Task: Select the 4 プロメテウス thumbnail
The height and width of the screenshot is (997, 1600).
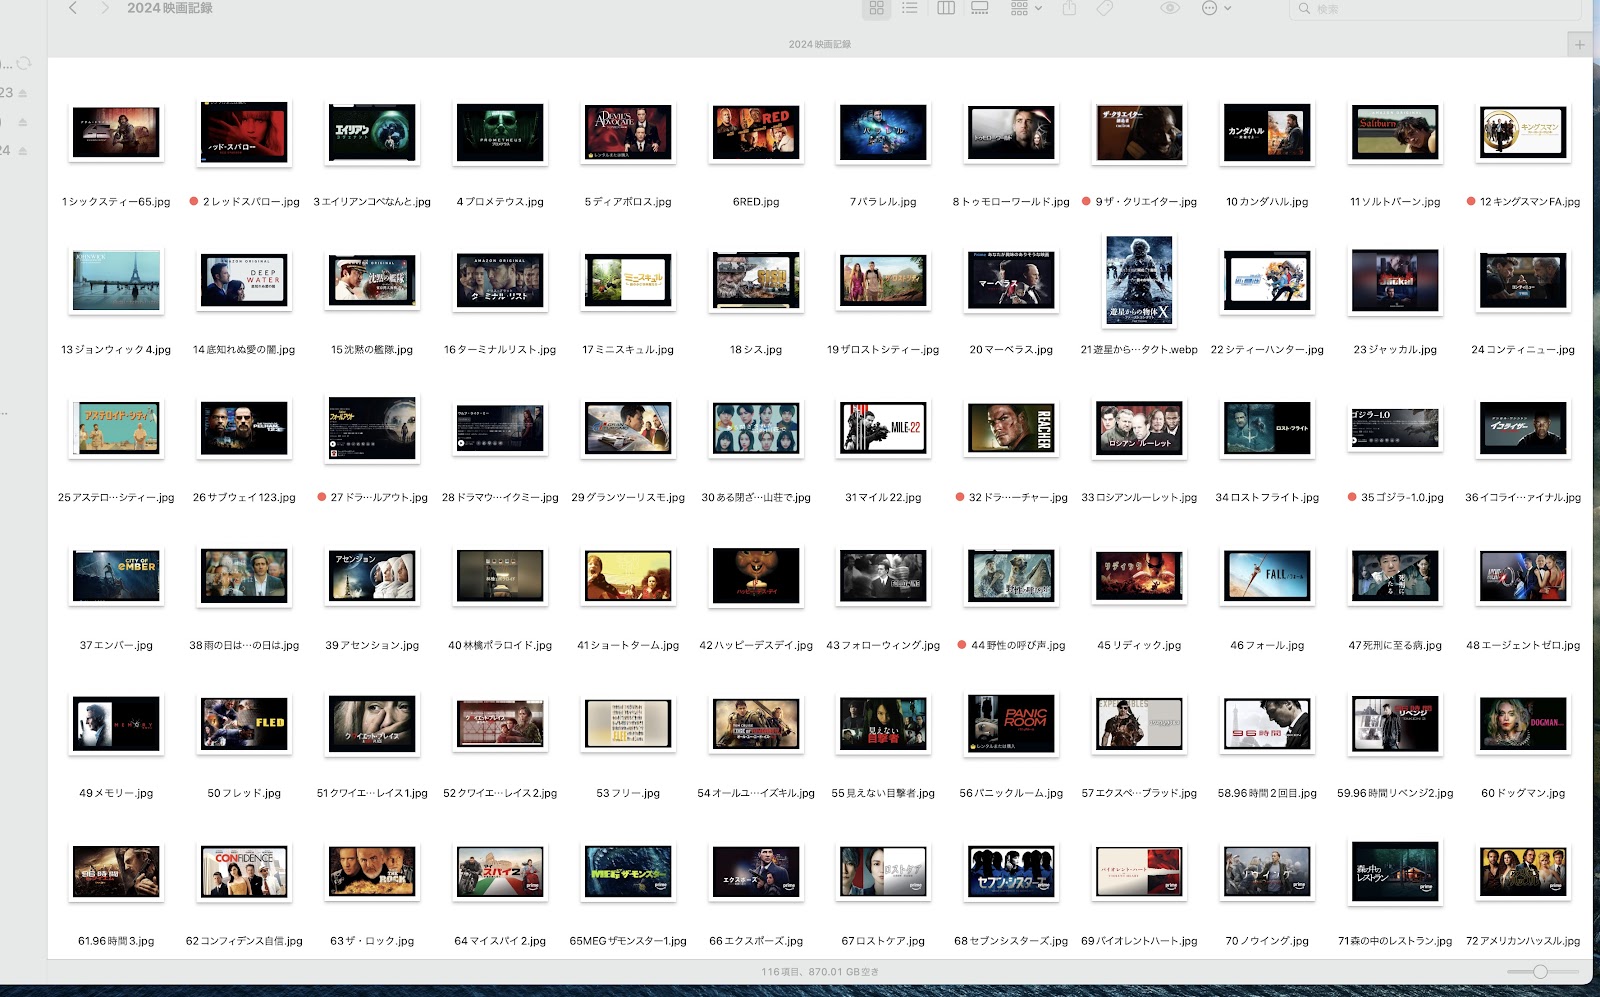Action: tap(500, 133)
